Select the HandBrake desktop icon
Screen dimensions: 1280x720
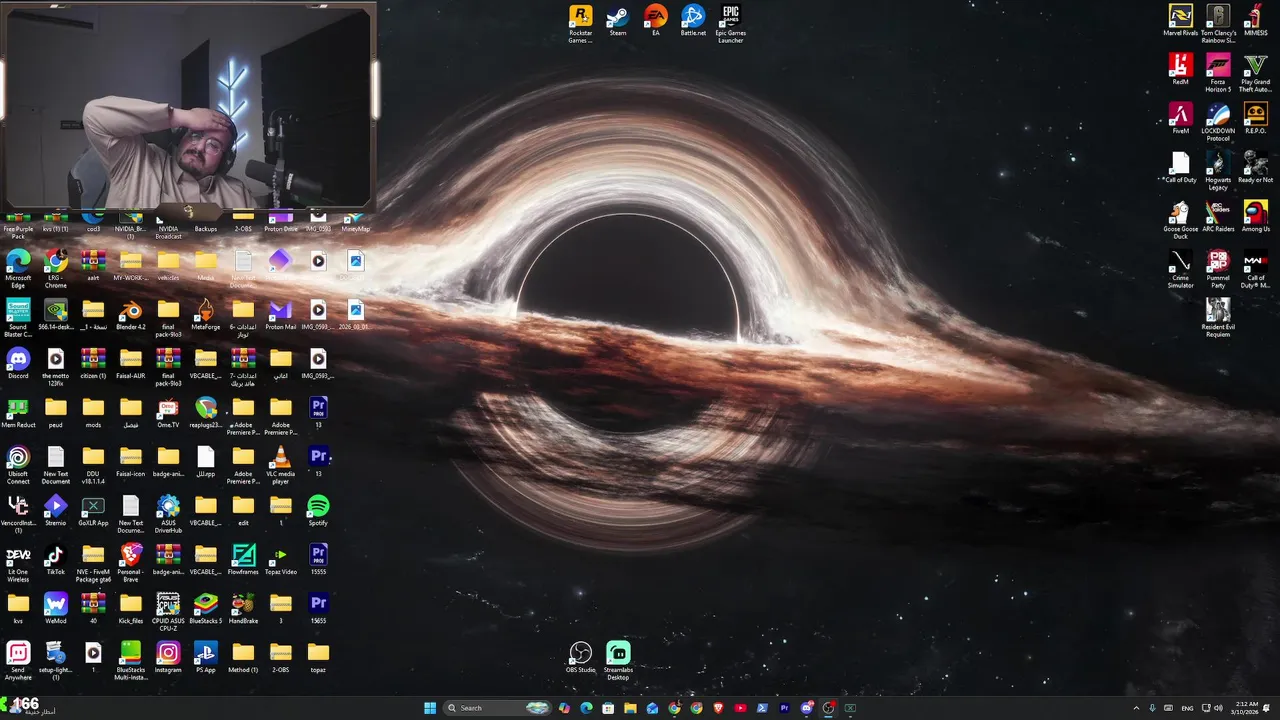243,608
